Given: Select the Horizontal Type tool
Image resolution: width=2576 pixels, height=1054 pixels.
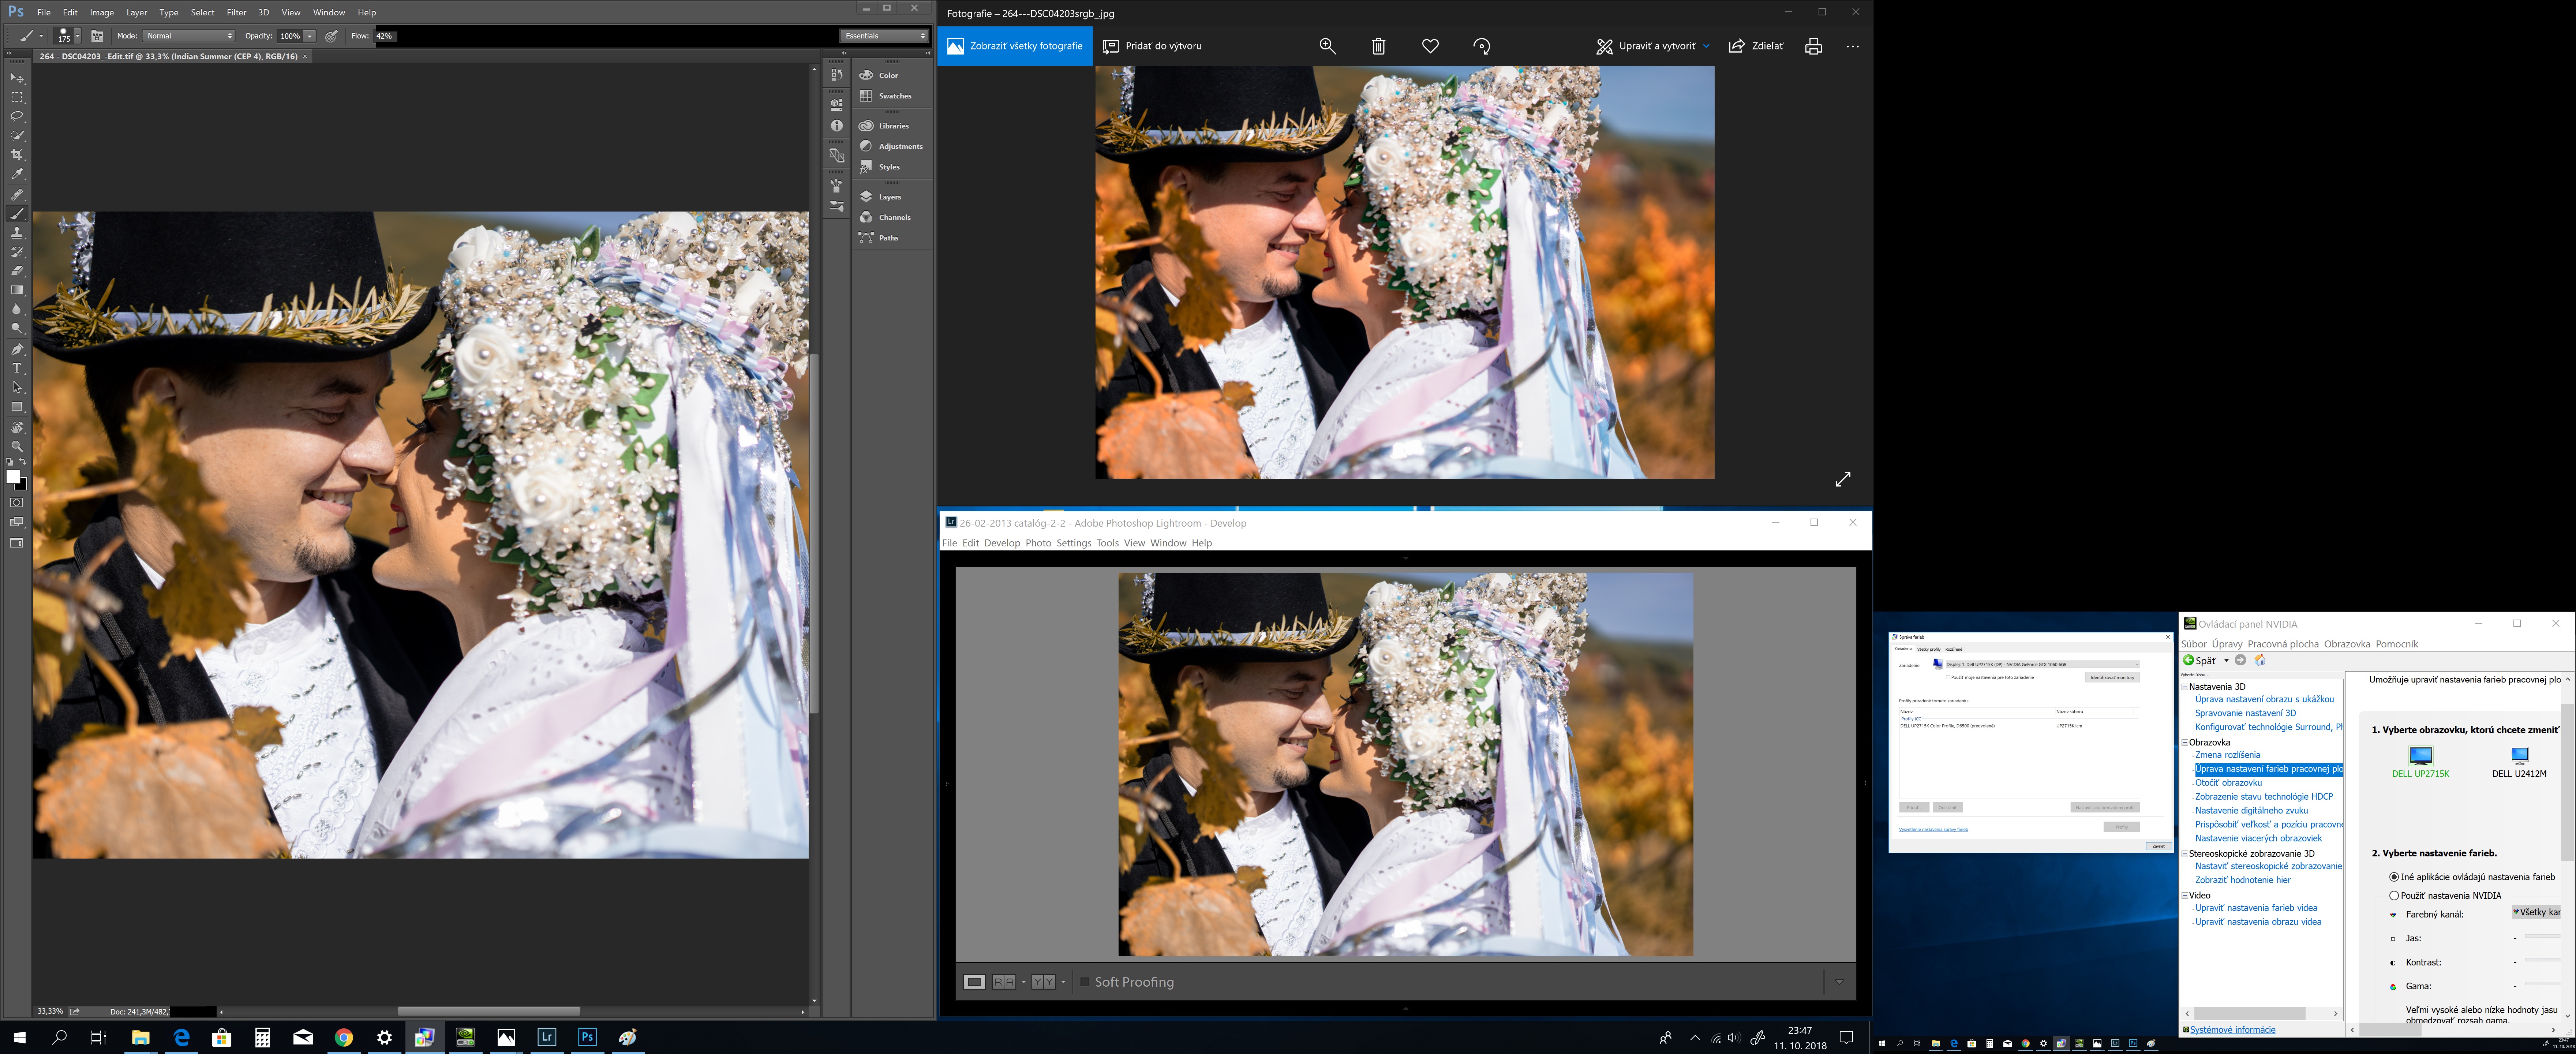Looking at the screenshot, I should (x=17, y=369).
